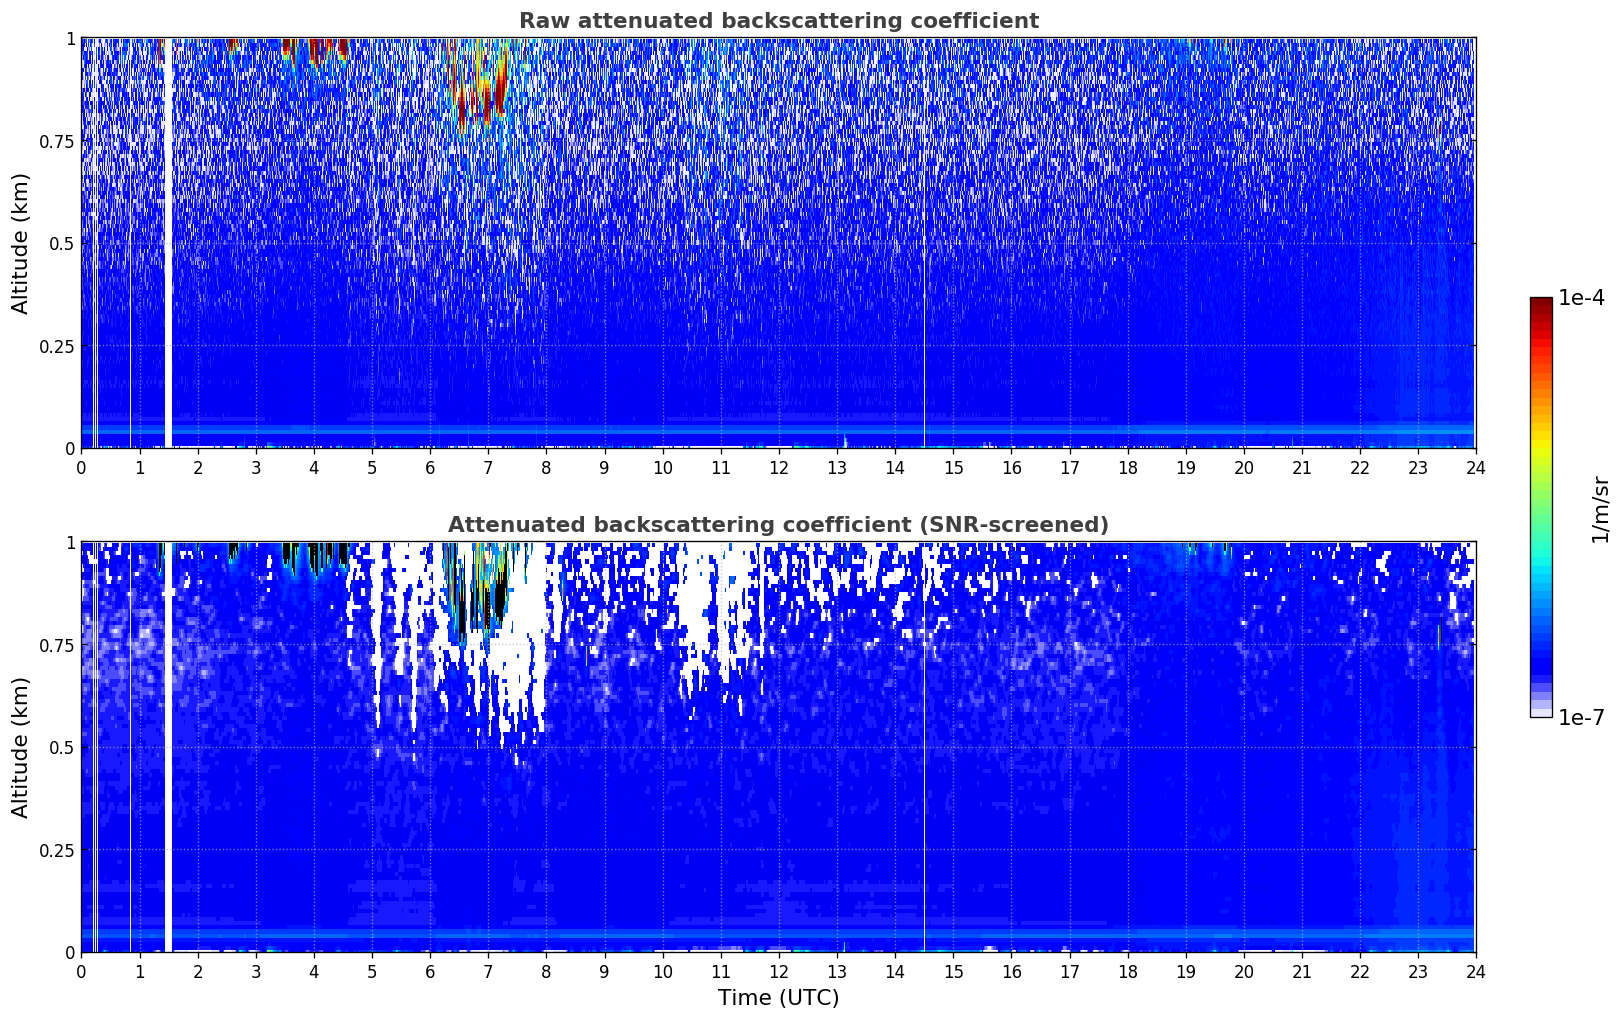The image size is (1621, 1020).
Task: Click the '1e-4' colorbar maximum label
Action: pyautogui.click(x=1581, y=299)
